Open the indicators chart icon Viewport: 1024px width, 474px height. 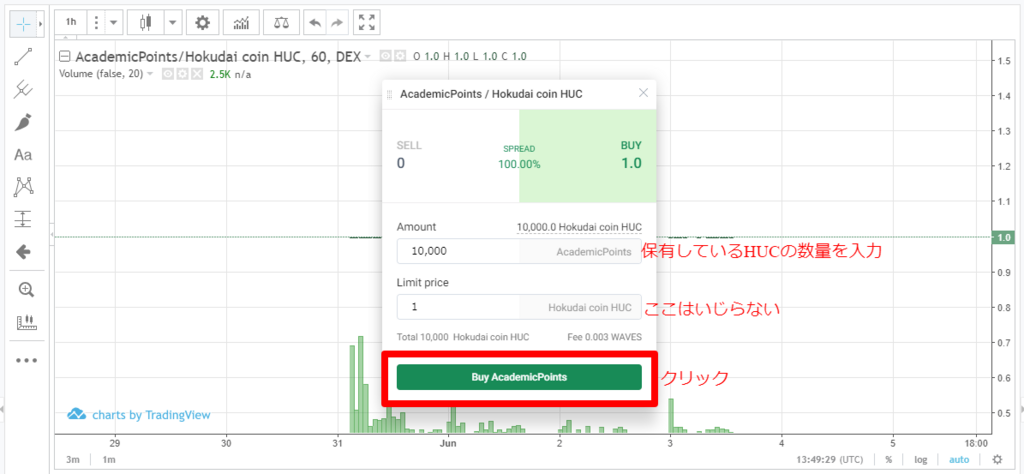[x=241, y=22]
